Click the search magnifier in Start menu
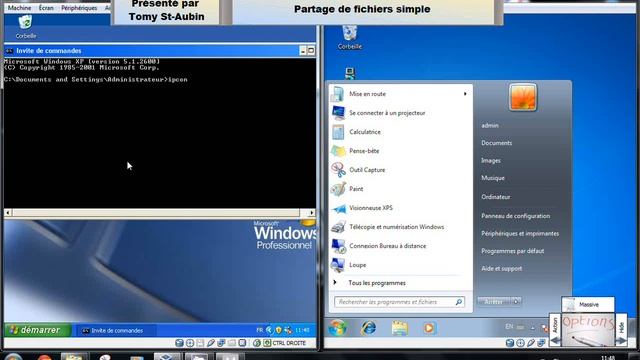The image size is (640, 360). click(458, 302)
